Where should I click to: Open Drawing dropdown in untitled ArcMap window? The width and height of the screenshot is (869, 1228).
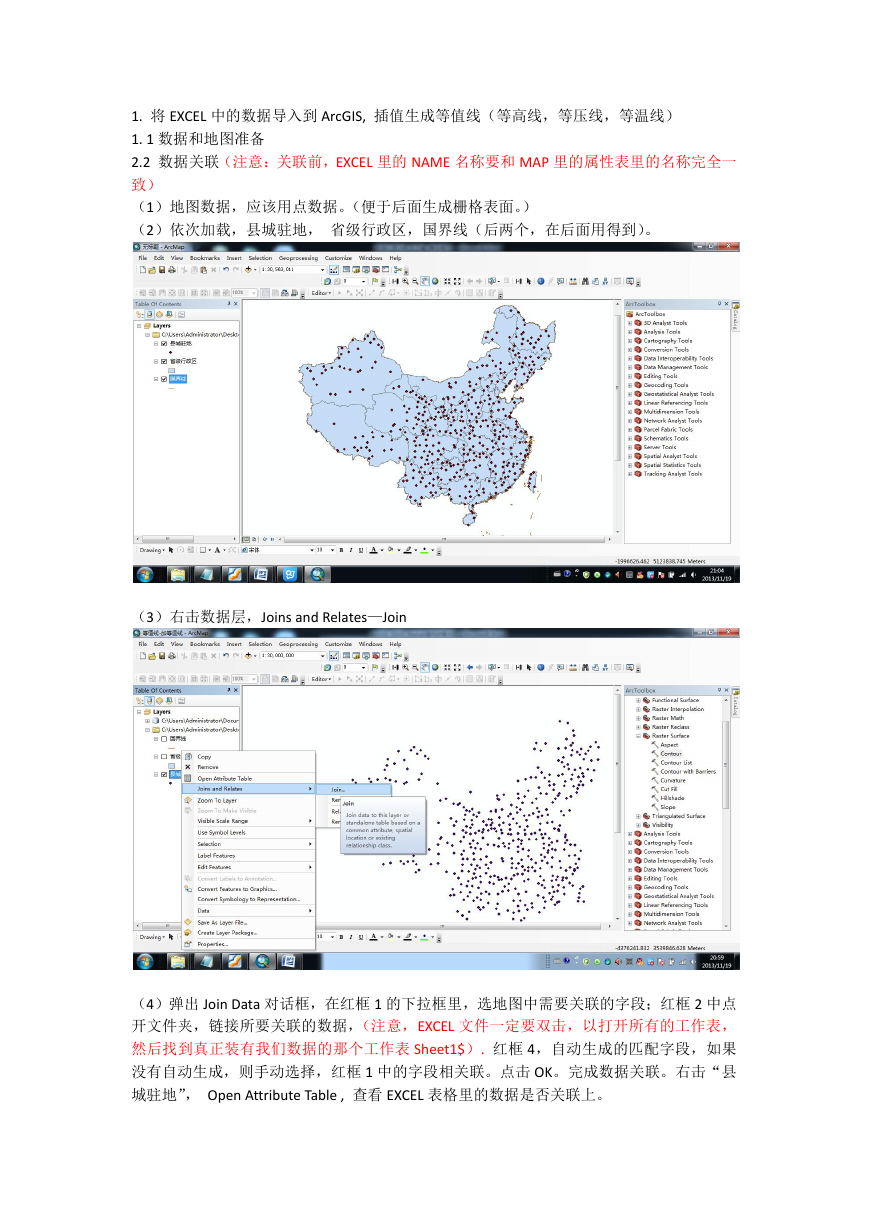[x=152, y=549]
